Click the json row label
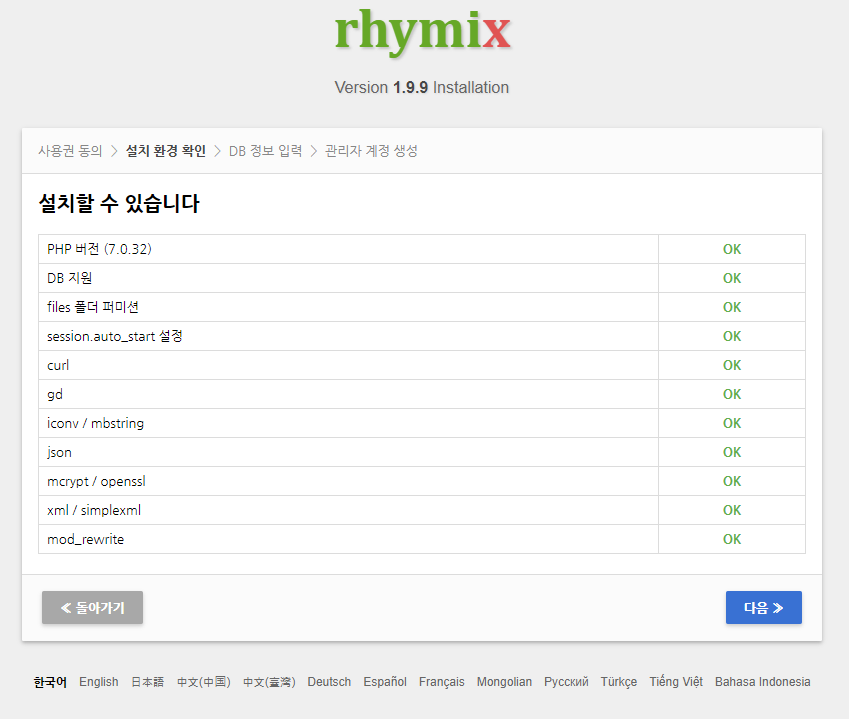This screenshot has width=849, height=719. point(59,453)
